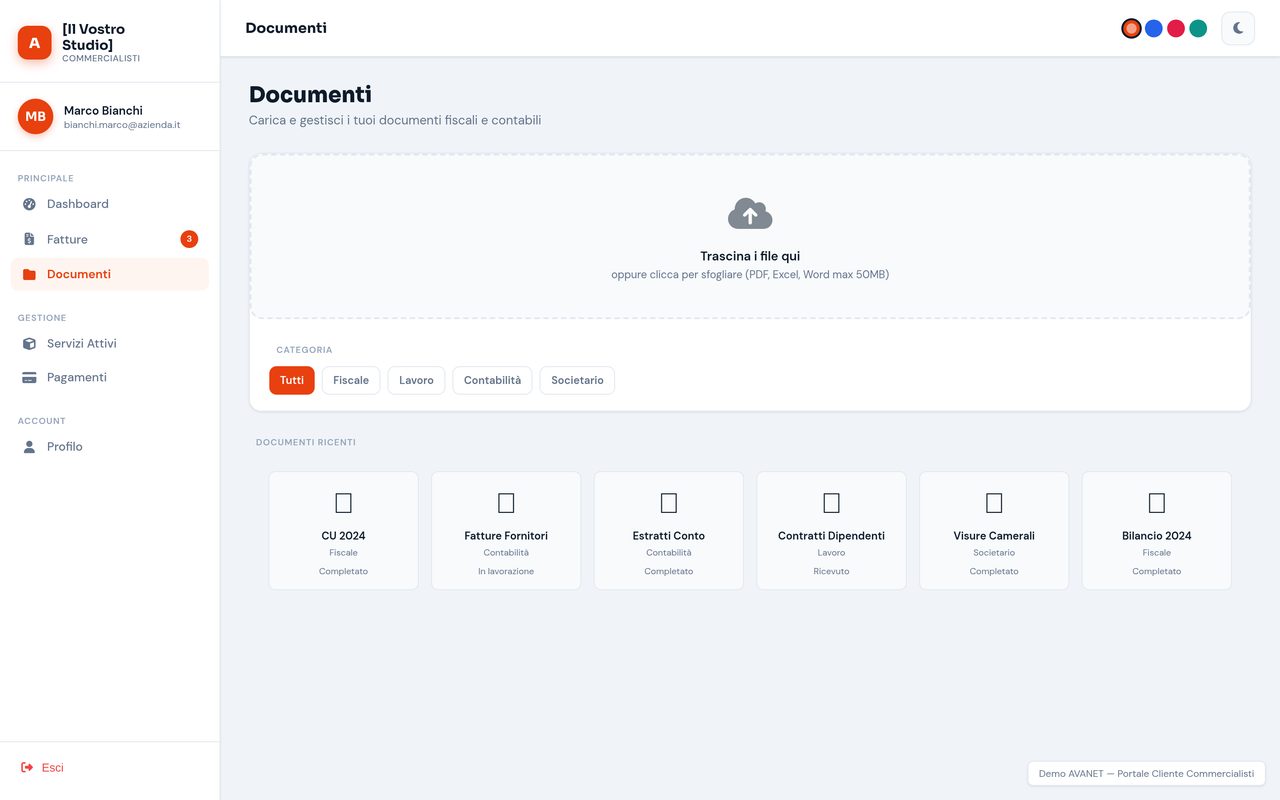This screenshot has height=800, width=1280.
Task: Click the CU 2024 document icon
Action: [343, 503]
